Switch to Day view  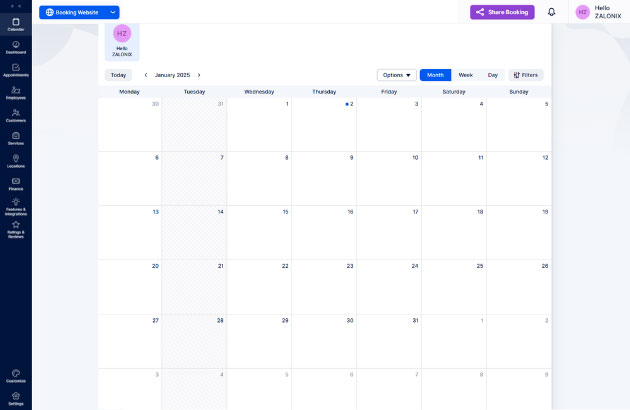[x=493, y=75]
